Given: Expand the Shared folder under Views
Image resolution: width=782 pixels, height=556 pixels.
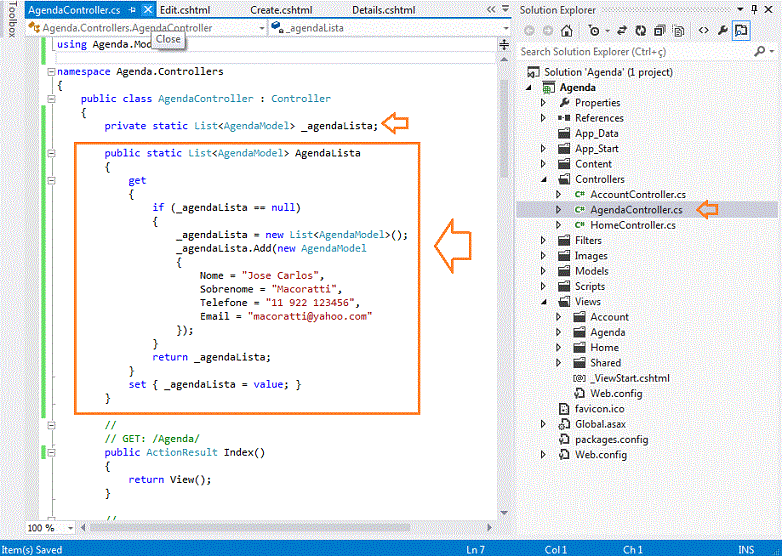Looking at the screenshot, I should click(559, 363).
